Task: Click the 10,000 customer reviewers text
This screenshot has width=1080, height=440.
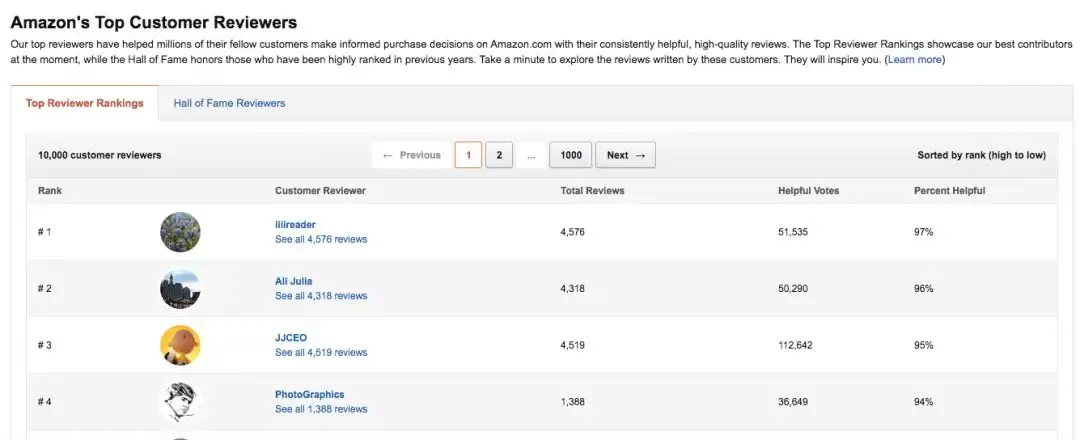Action: coord(100,156)
